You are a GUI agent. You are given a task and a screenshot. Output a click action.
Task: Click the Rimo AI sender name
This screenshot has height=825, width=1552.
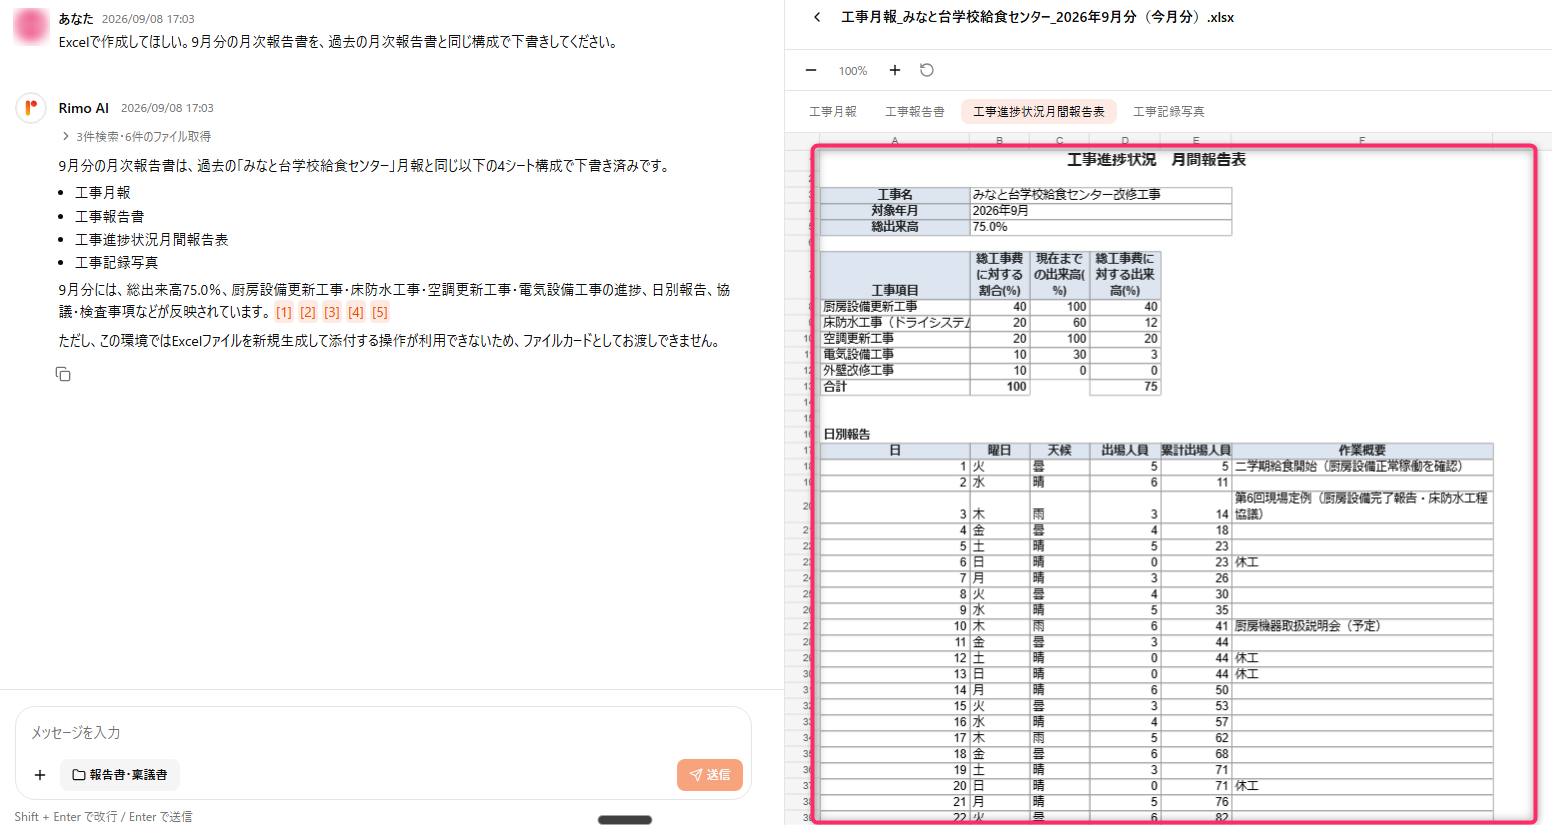pyautogui.click(x=84, y=108)
